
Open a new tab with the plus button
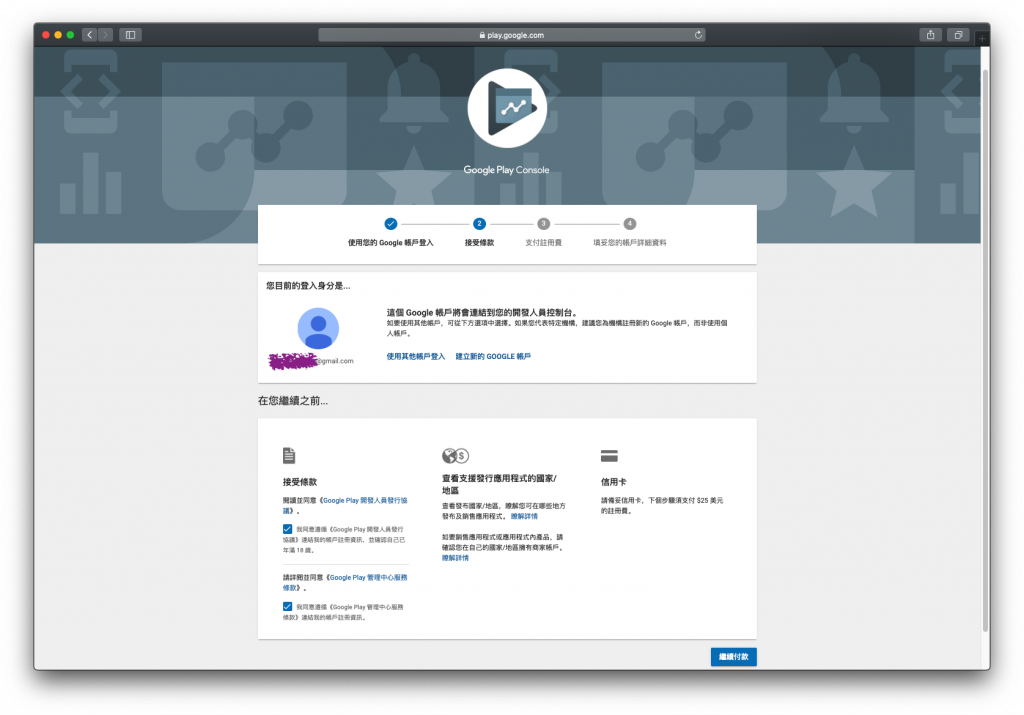(x=982, y=39)
